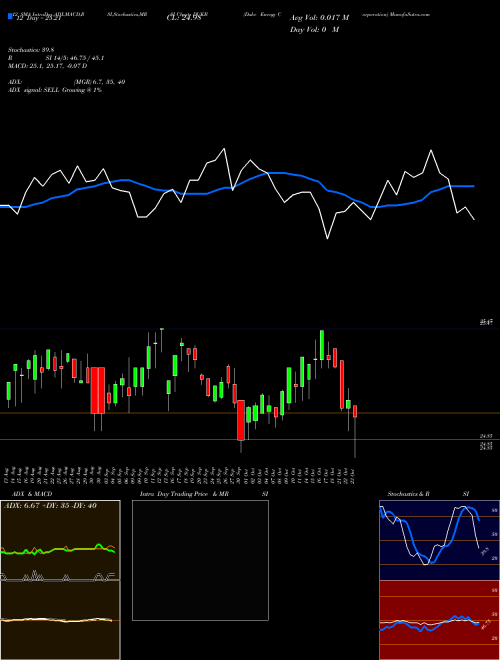The height and width of the screenshot is (660, 500).
Task: Click the tall red candlestick with the lowest body
Action: point(241,420)
